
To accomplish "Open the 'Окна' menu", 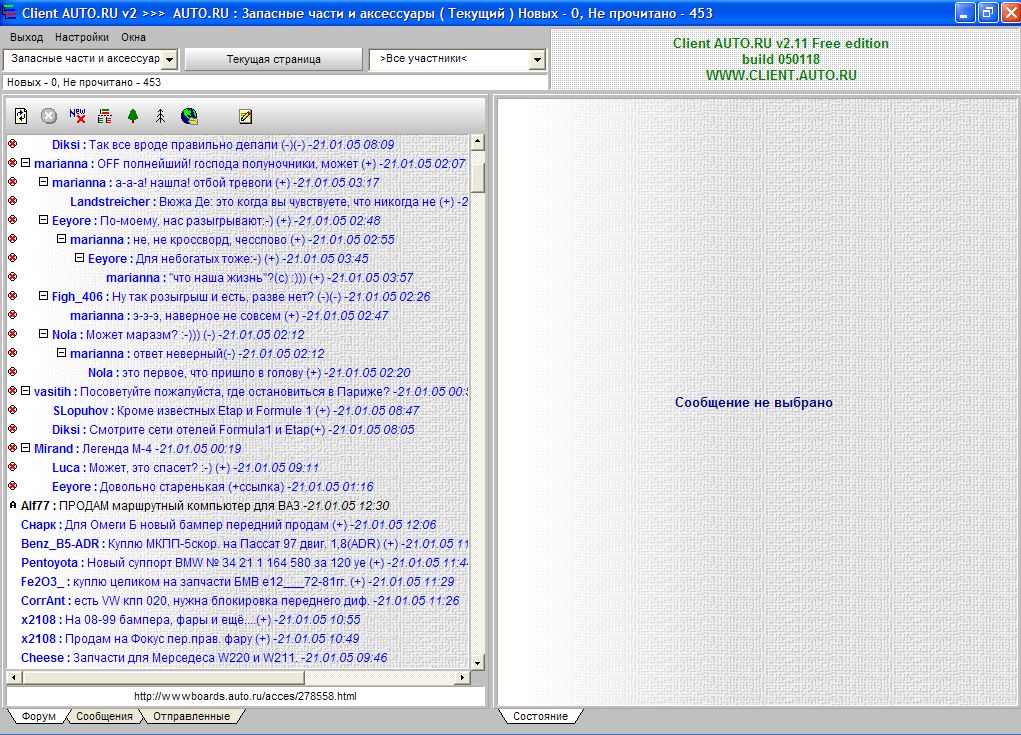I will (x=133, y=37).
